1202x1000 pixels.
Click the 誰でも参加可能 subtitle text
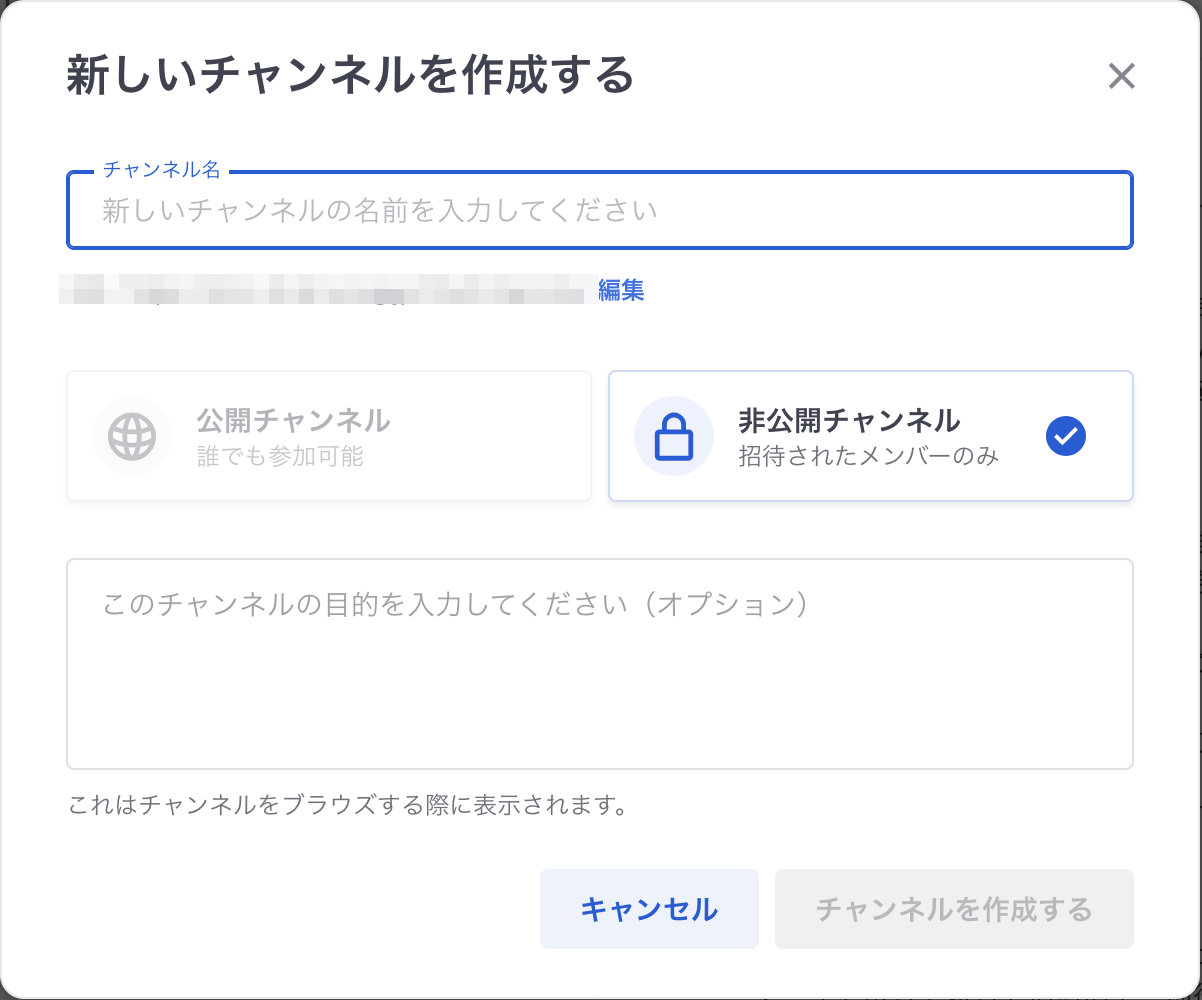point(280,457)
